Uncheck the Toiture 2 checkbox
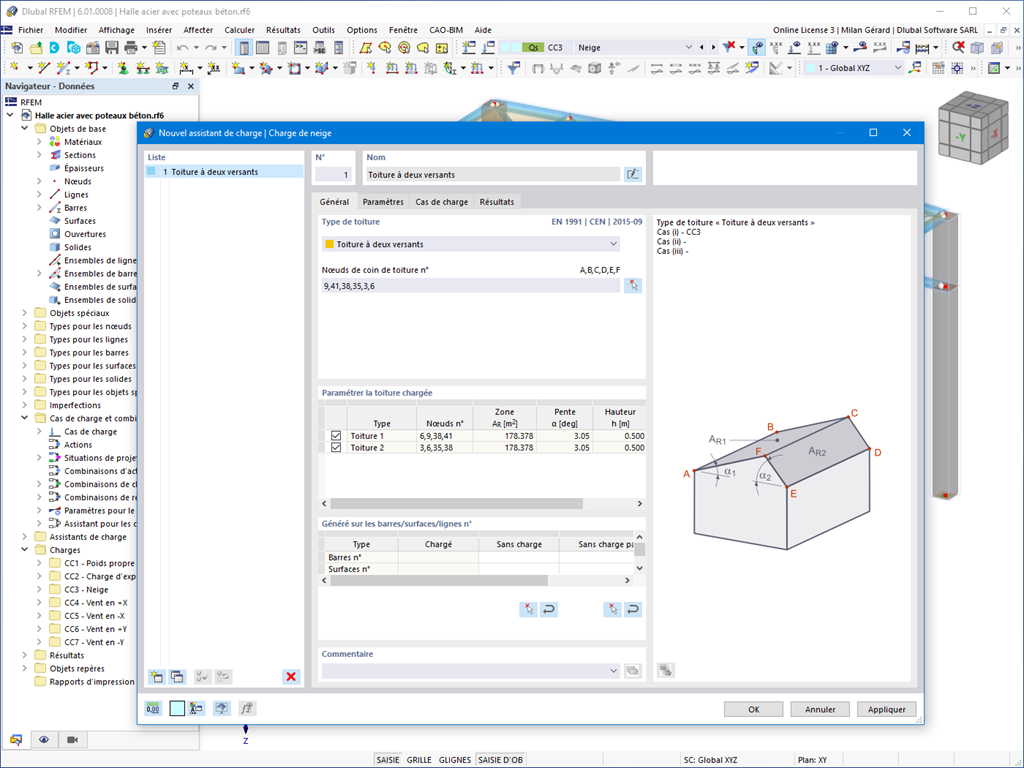 coord(336,447)
